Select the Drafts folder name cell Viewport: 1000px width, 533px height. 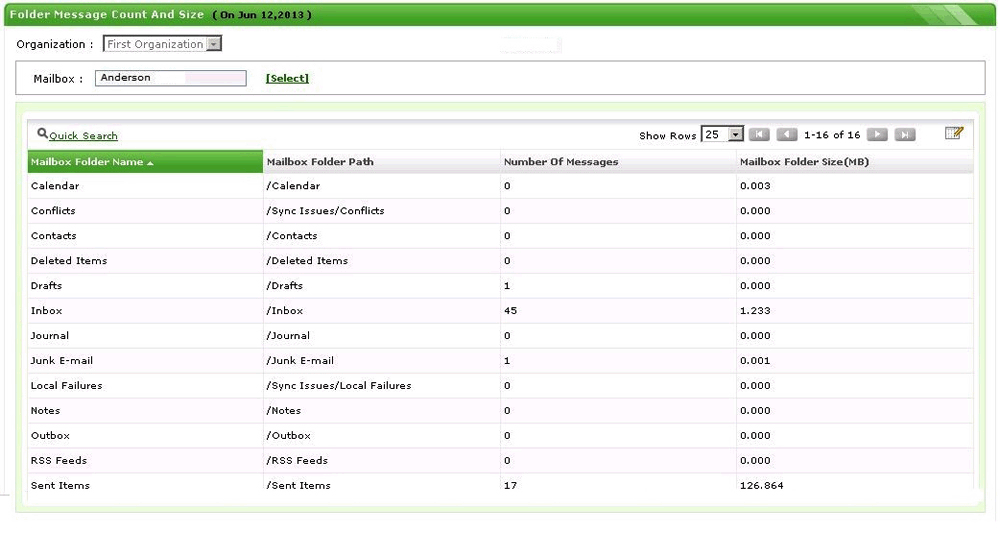click(145, 286)
